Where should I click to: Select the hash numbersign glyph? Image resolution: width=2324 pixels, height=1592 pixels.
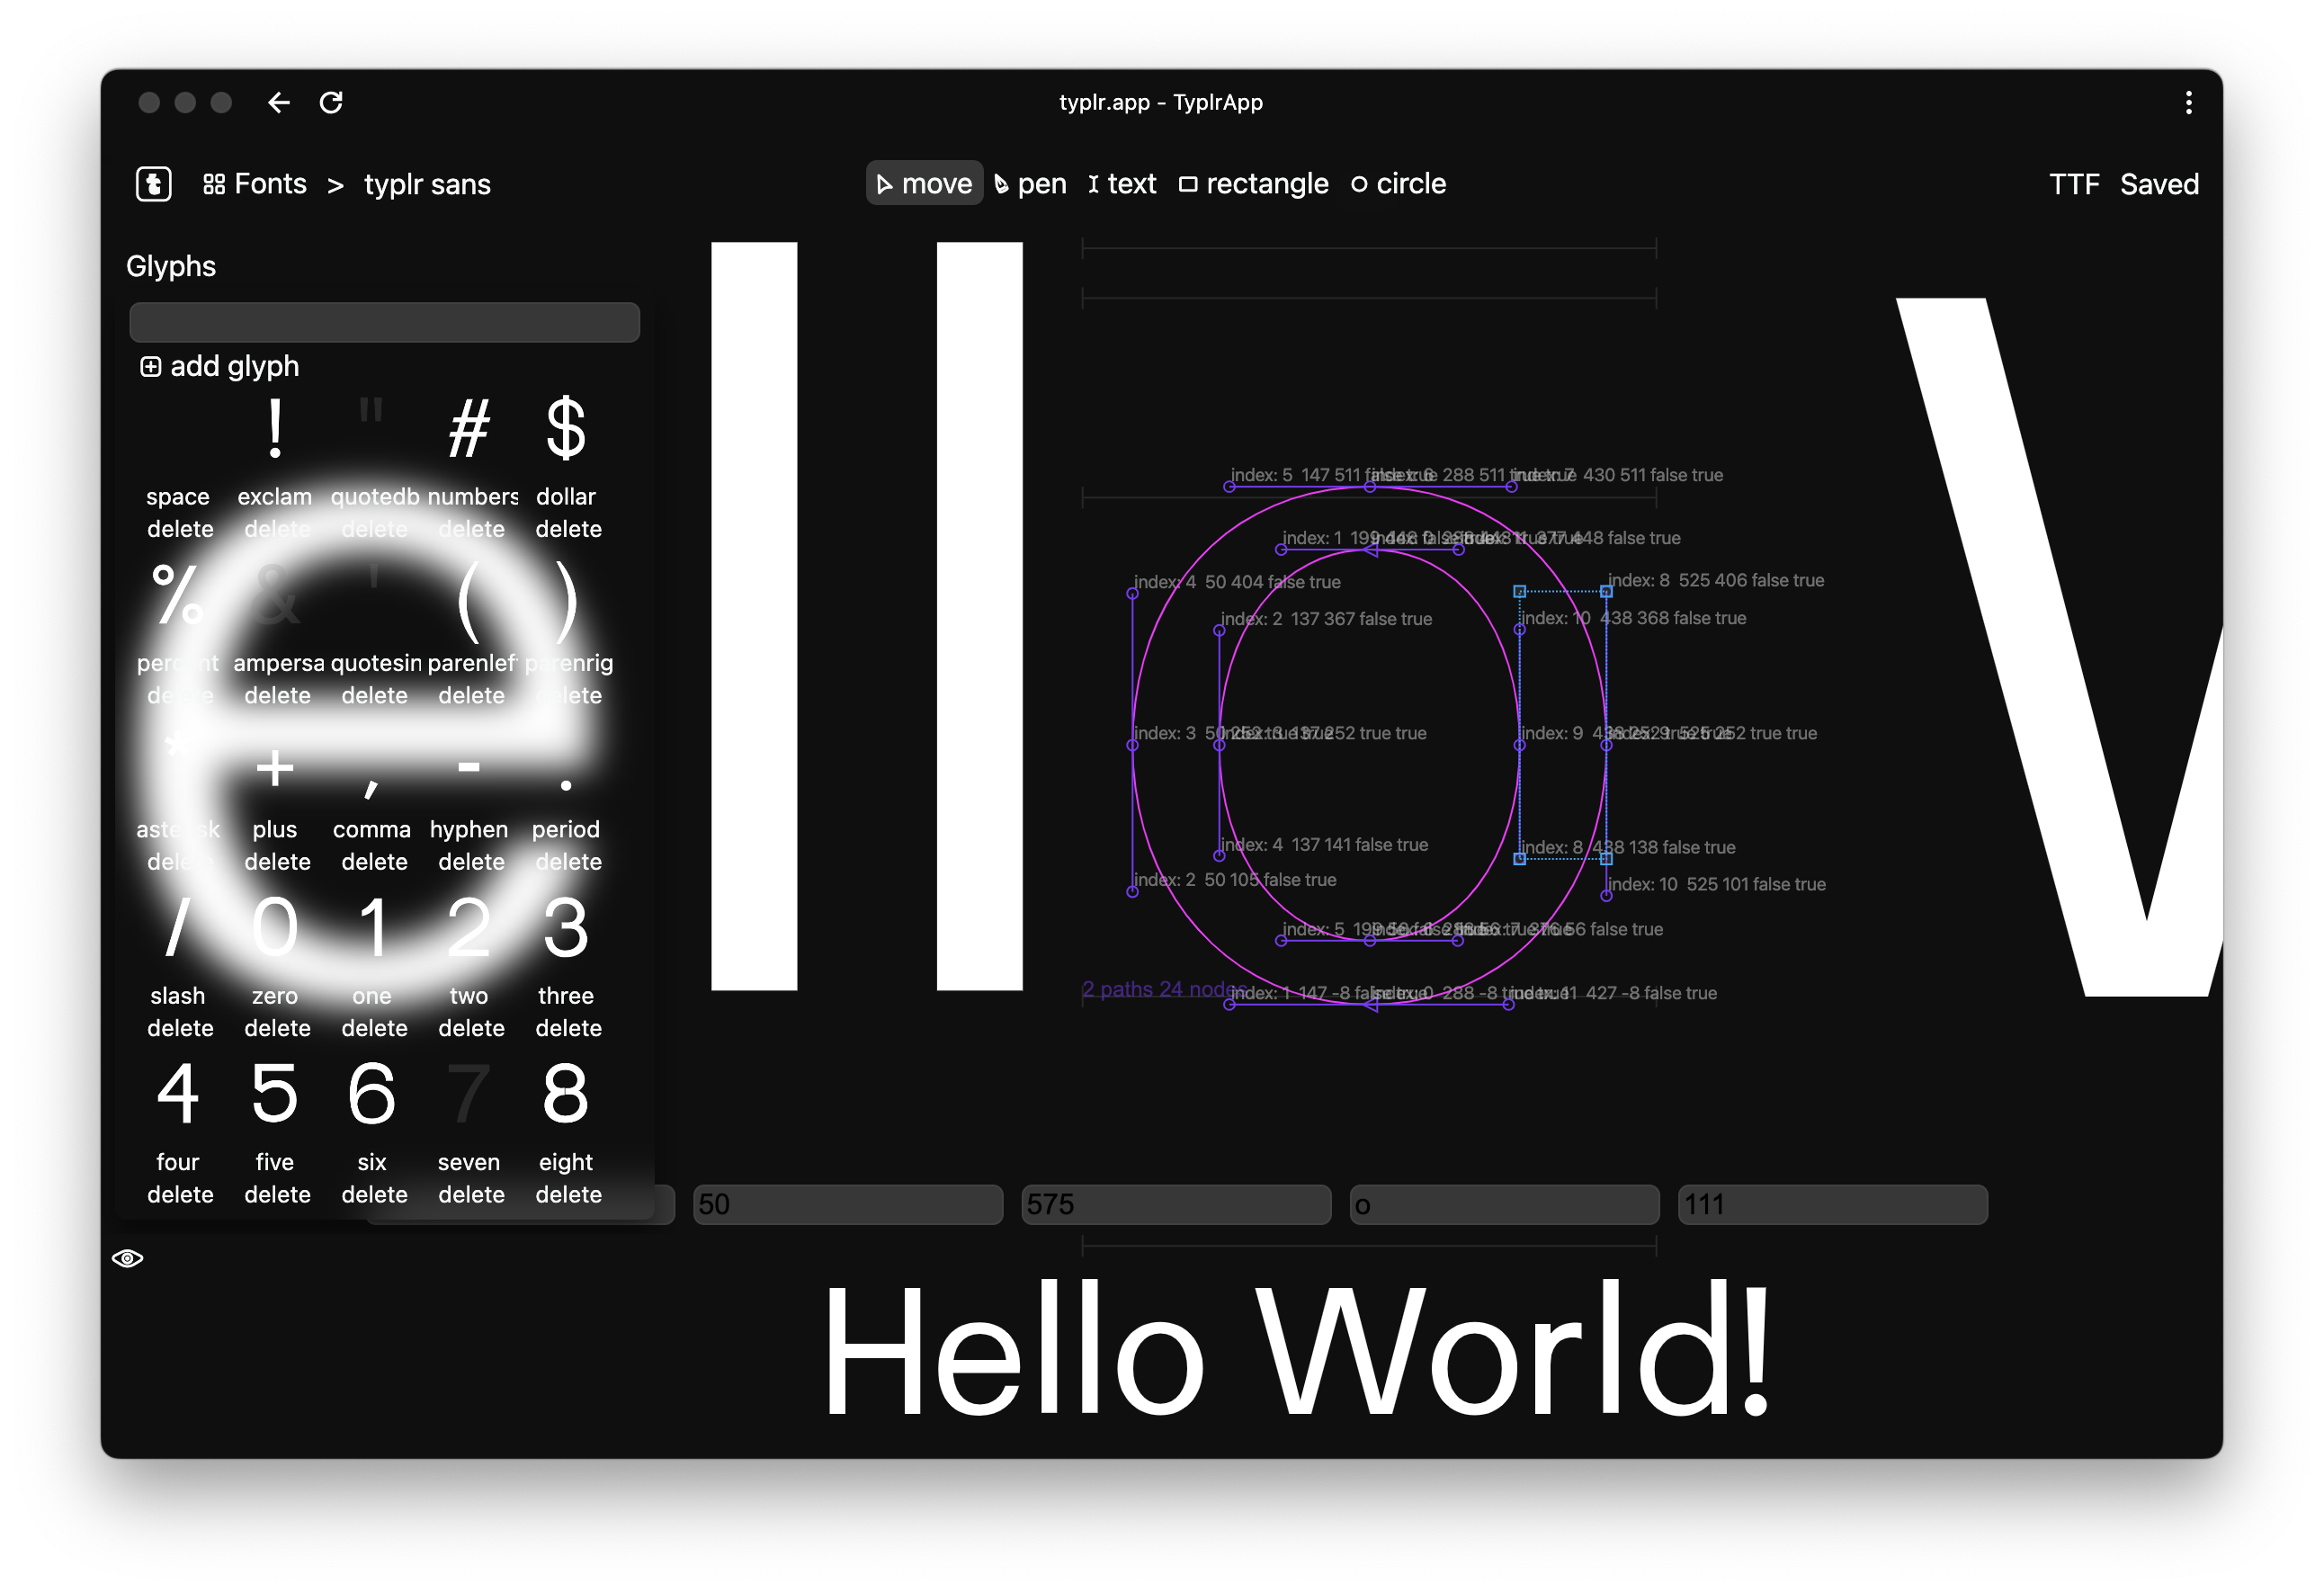click(469, 428)
